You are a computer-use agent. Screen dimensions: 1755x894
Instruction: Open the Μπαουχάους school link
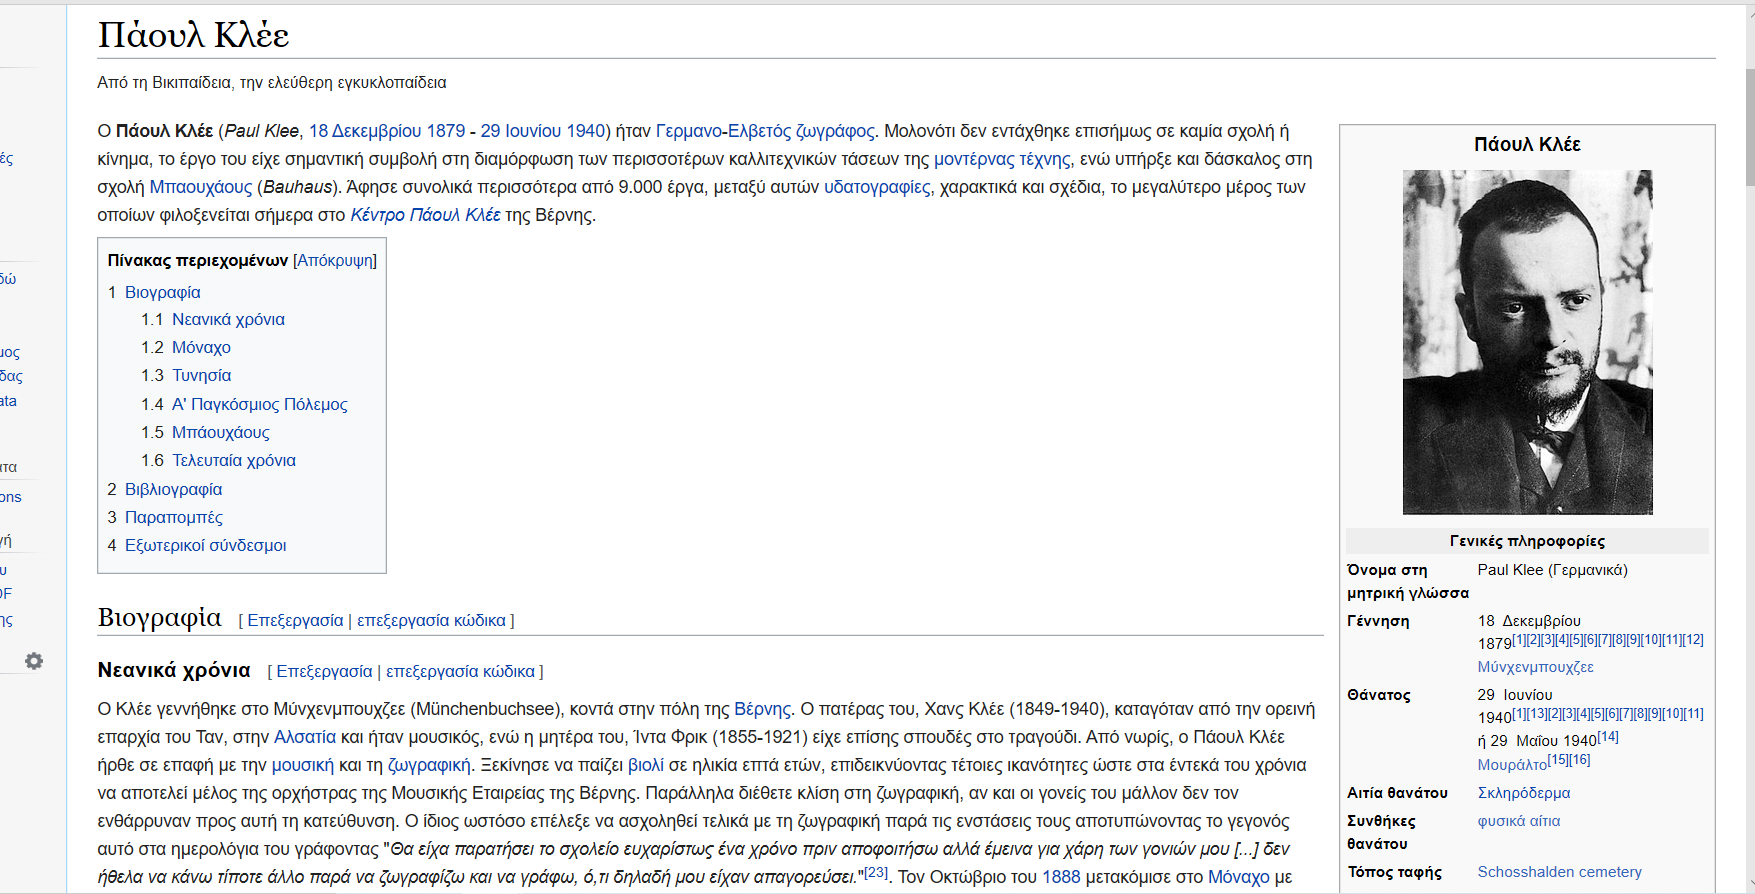pyautogui.click(x=200, y=187)
